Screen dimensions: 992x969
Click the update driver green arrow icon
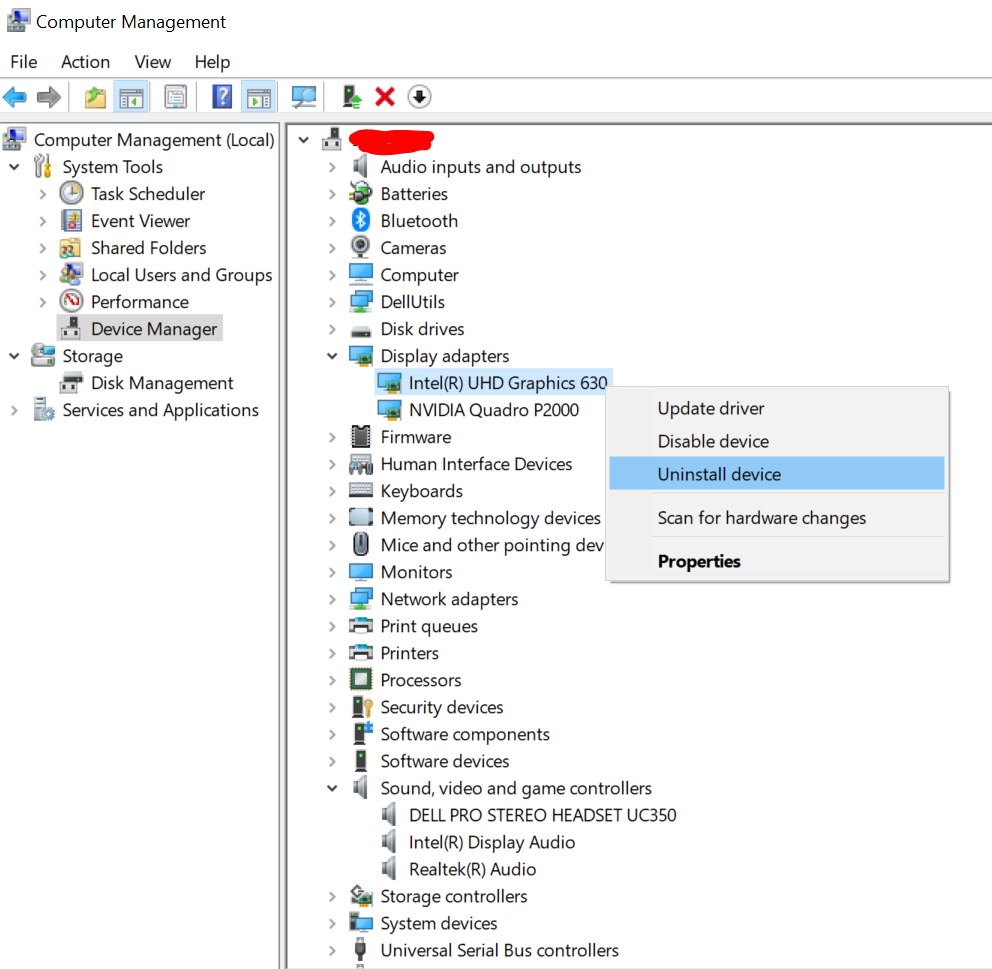click(352, 97)
